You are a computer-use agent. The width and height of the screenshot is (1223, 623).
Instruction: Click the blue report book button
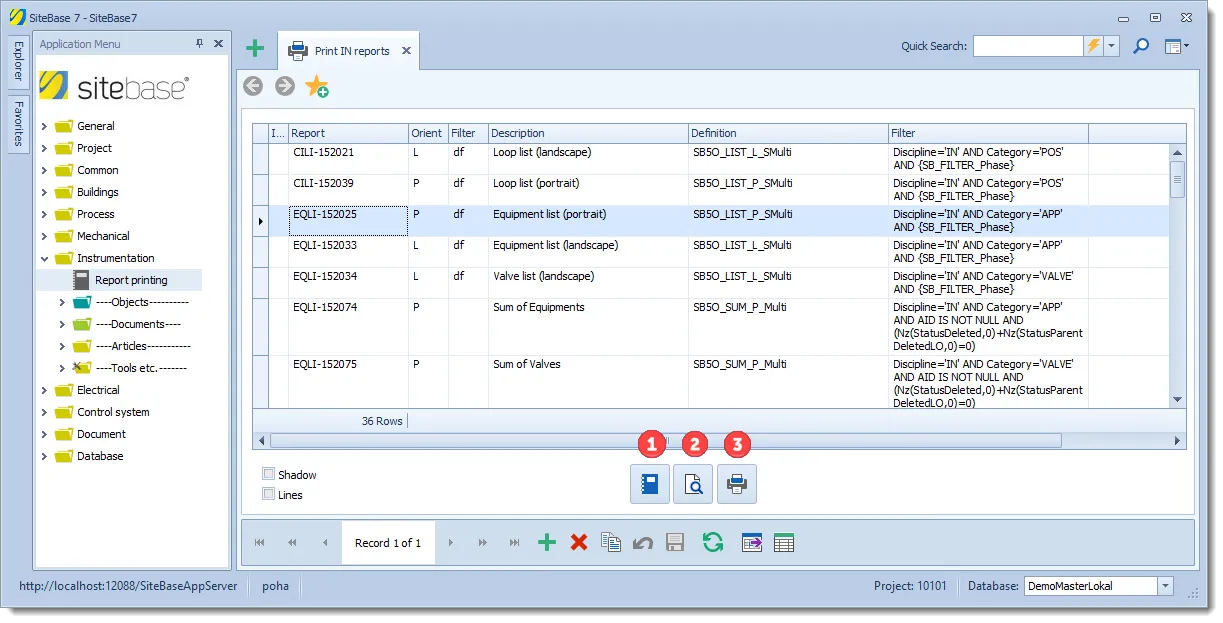(649, 485)
